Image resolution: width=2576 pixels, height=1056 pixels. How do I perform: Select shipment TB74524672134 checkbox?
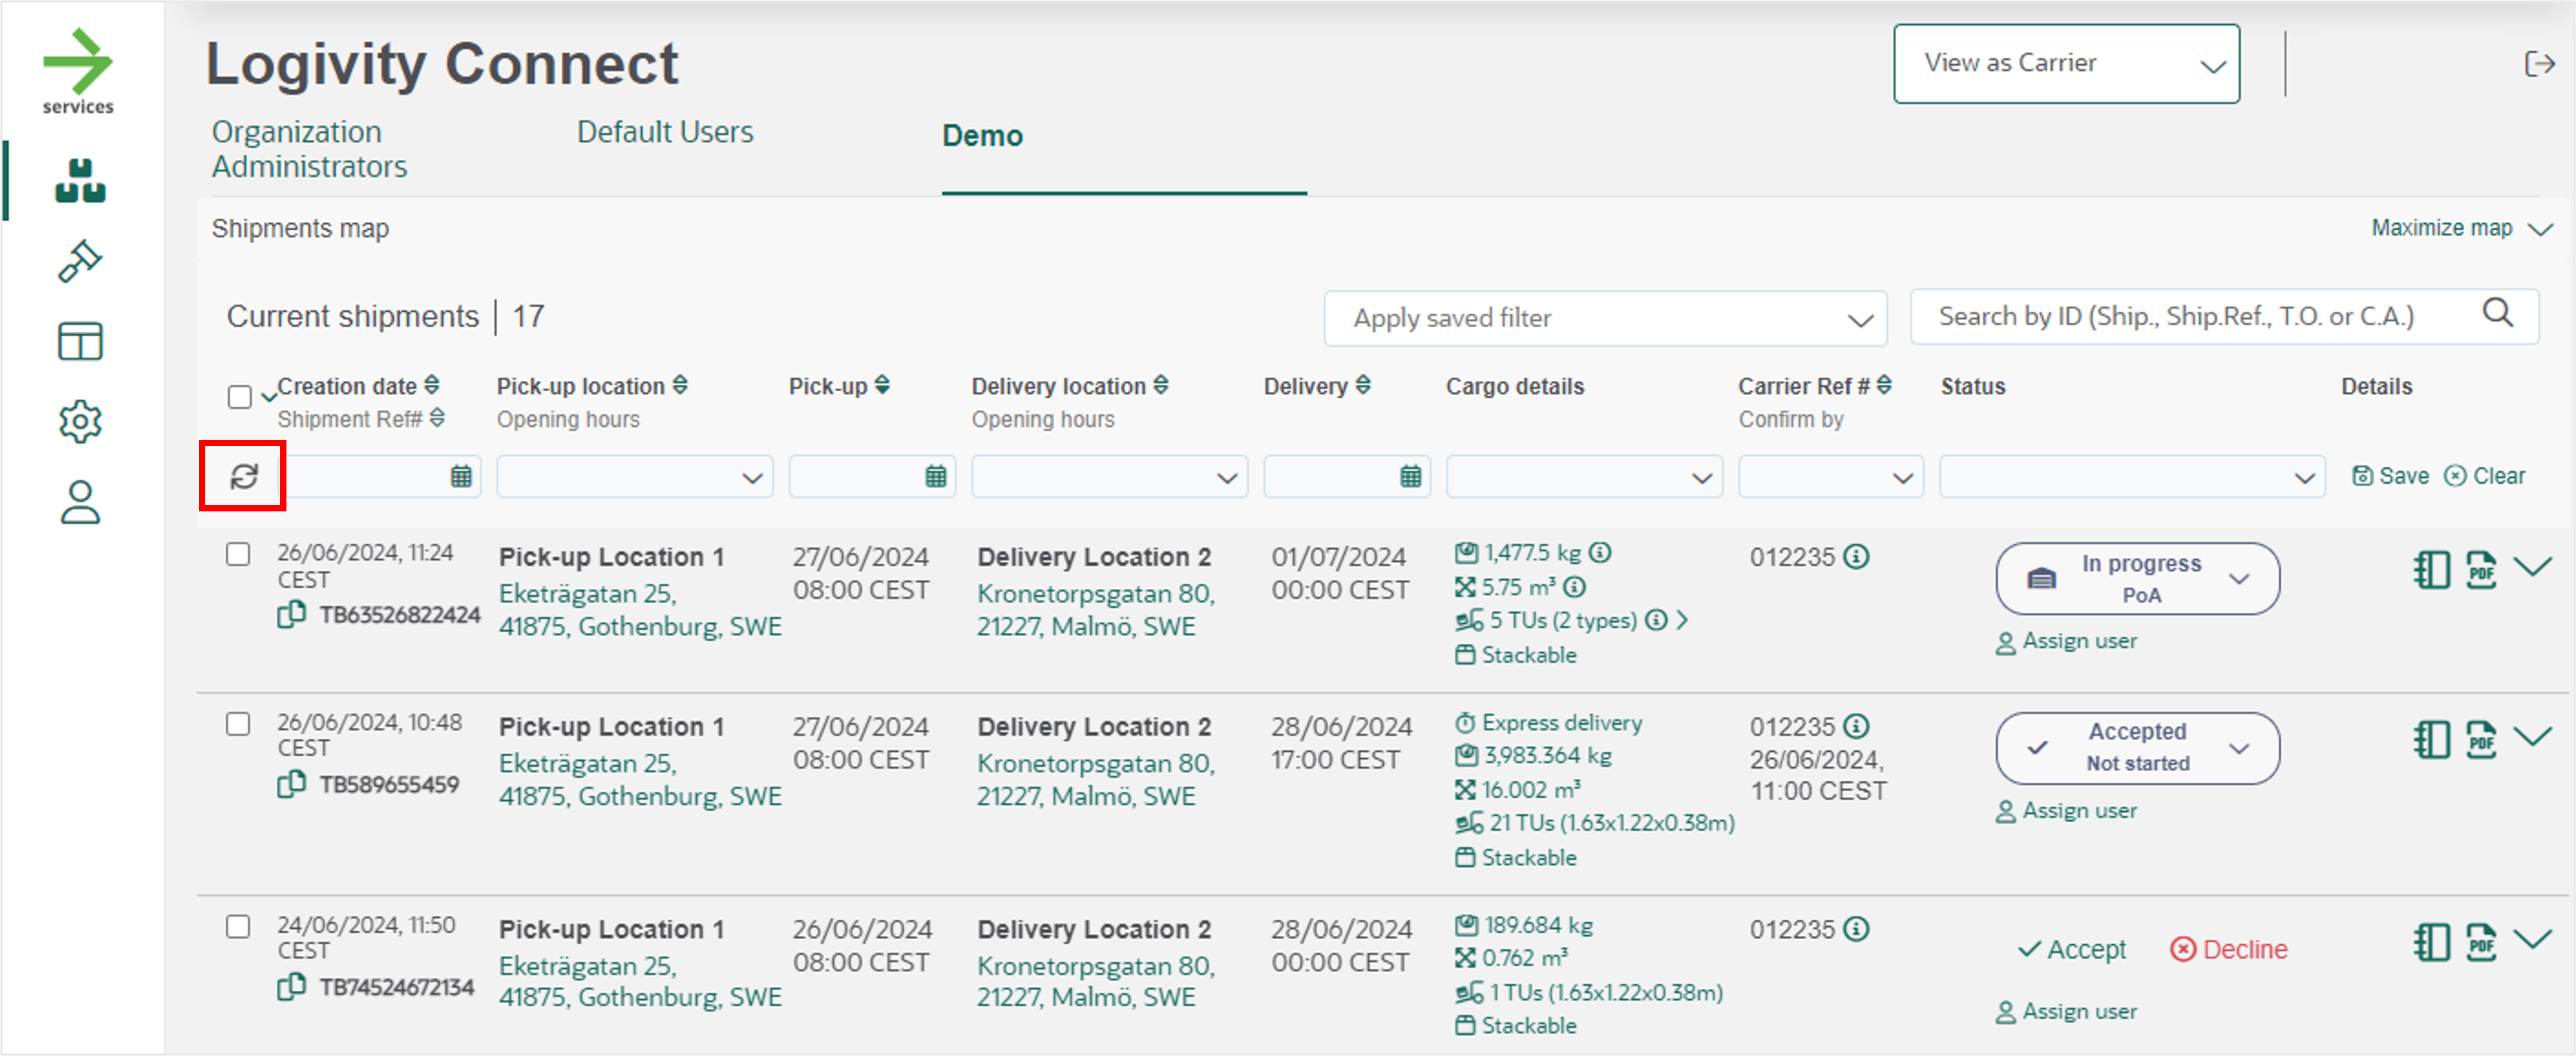(x=237, y=926)
